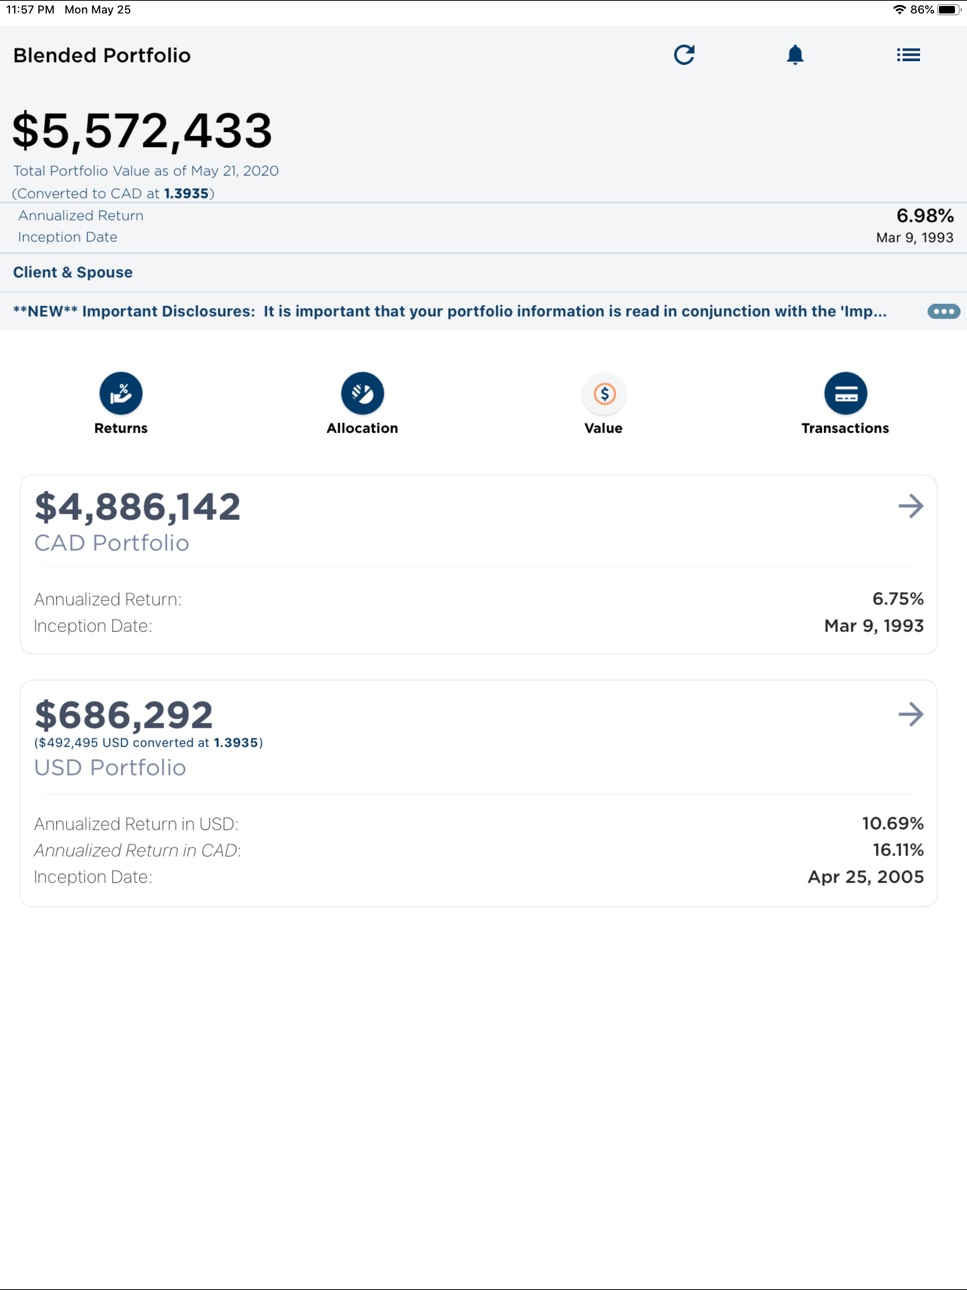This screenshot has height=1290, width=967.
Task: Open notifications bell icon
Action: (x=795, y=55)
